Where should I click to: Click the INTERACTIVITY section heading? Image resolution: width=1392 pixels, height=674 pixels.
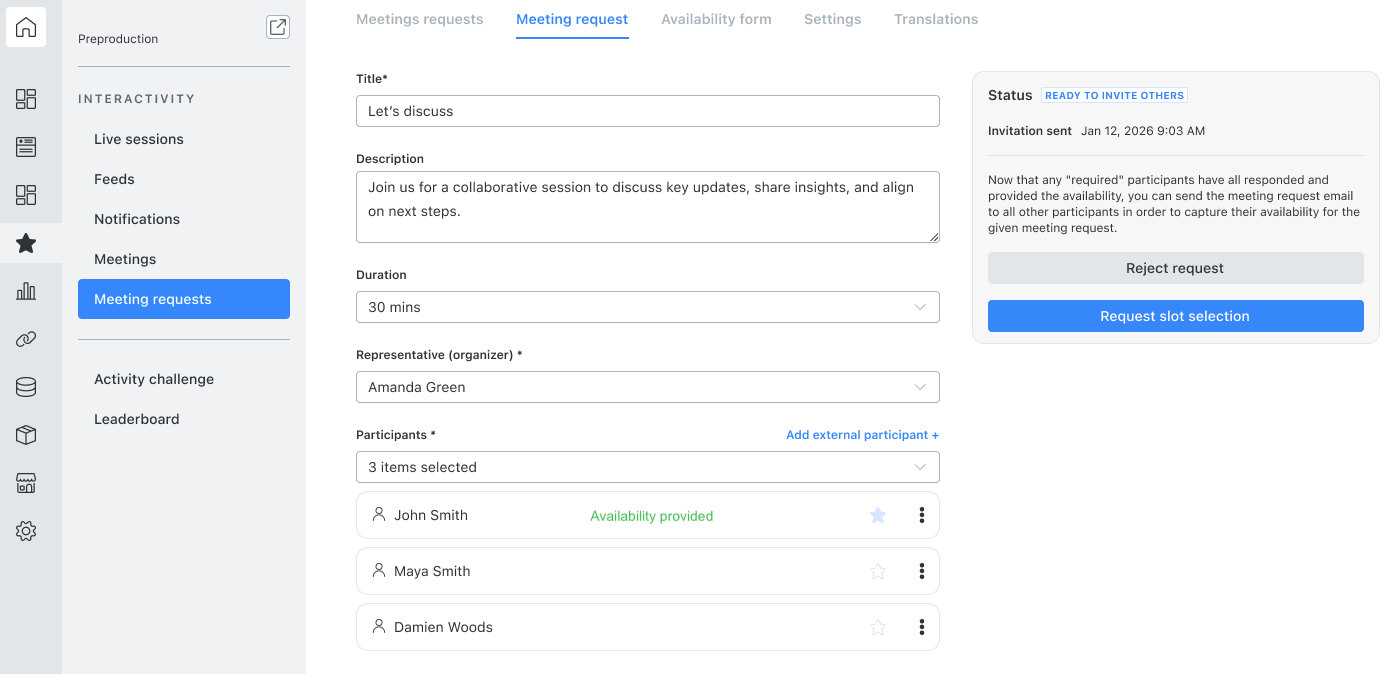[x=137, y=99]
